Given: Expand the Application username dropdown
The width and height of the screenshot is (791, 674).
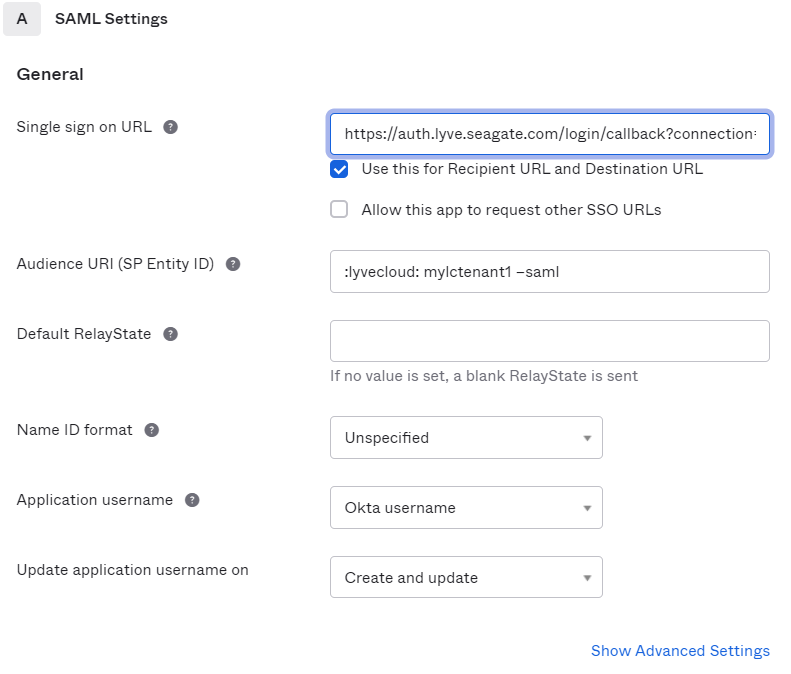Looking at the screenshot, I should click(466, 508).
